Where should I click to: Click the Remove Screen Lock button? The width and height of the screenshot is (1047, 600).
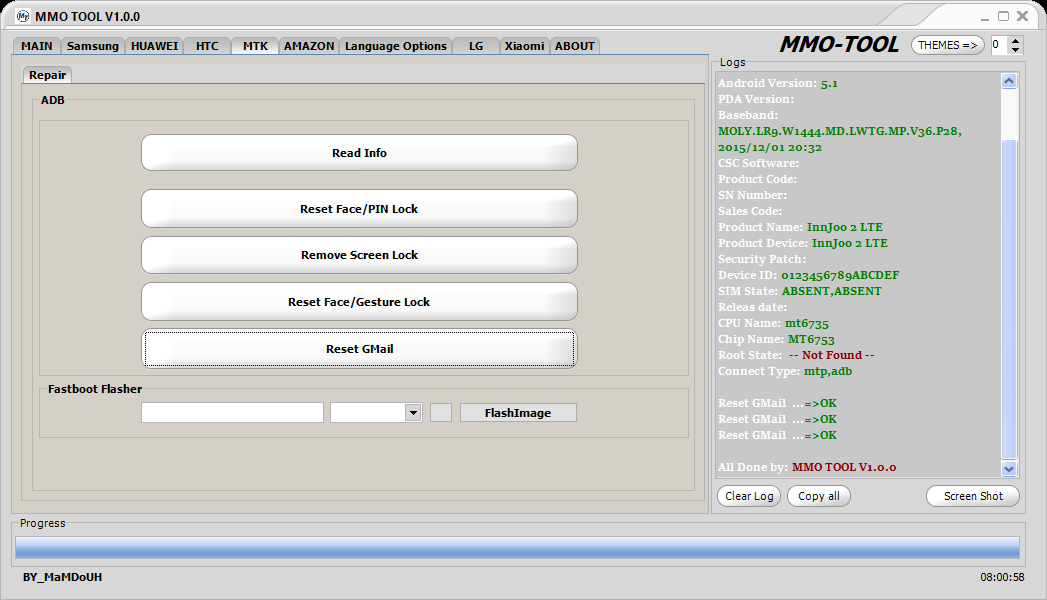click(359, 255)
